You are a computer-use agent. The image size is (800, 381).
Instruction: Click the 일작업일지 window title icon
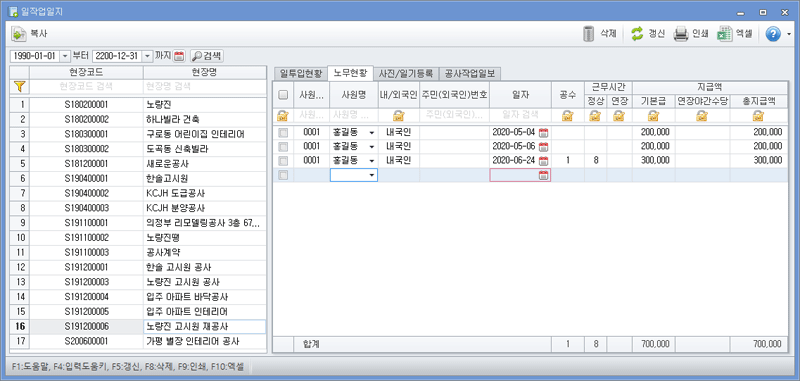click(x=14, y=11)
